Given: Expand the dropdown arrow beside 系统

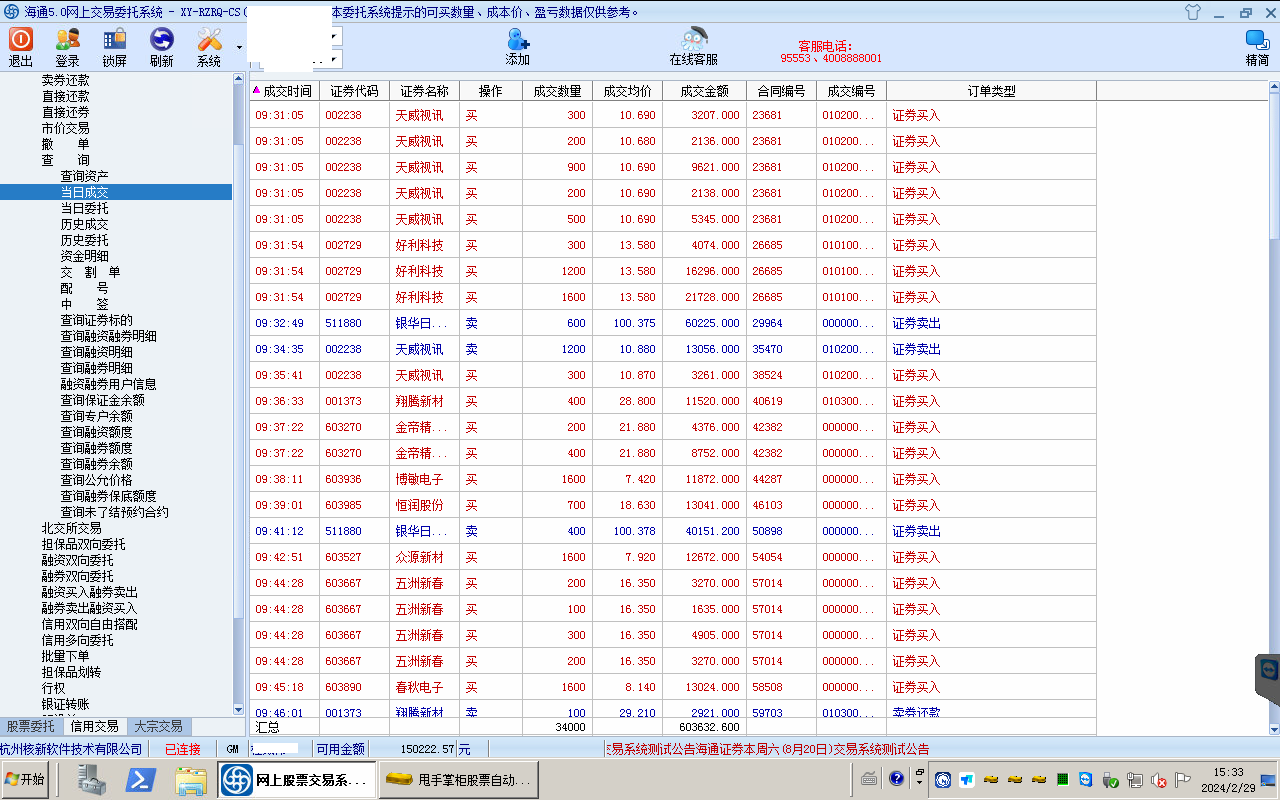Looking at the screenshot, I should click(x=239, y=47).
